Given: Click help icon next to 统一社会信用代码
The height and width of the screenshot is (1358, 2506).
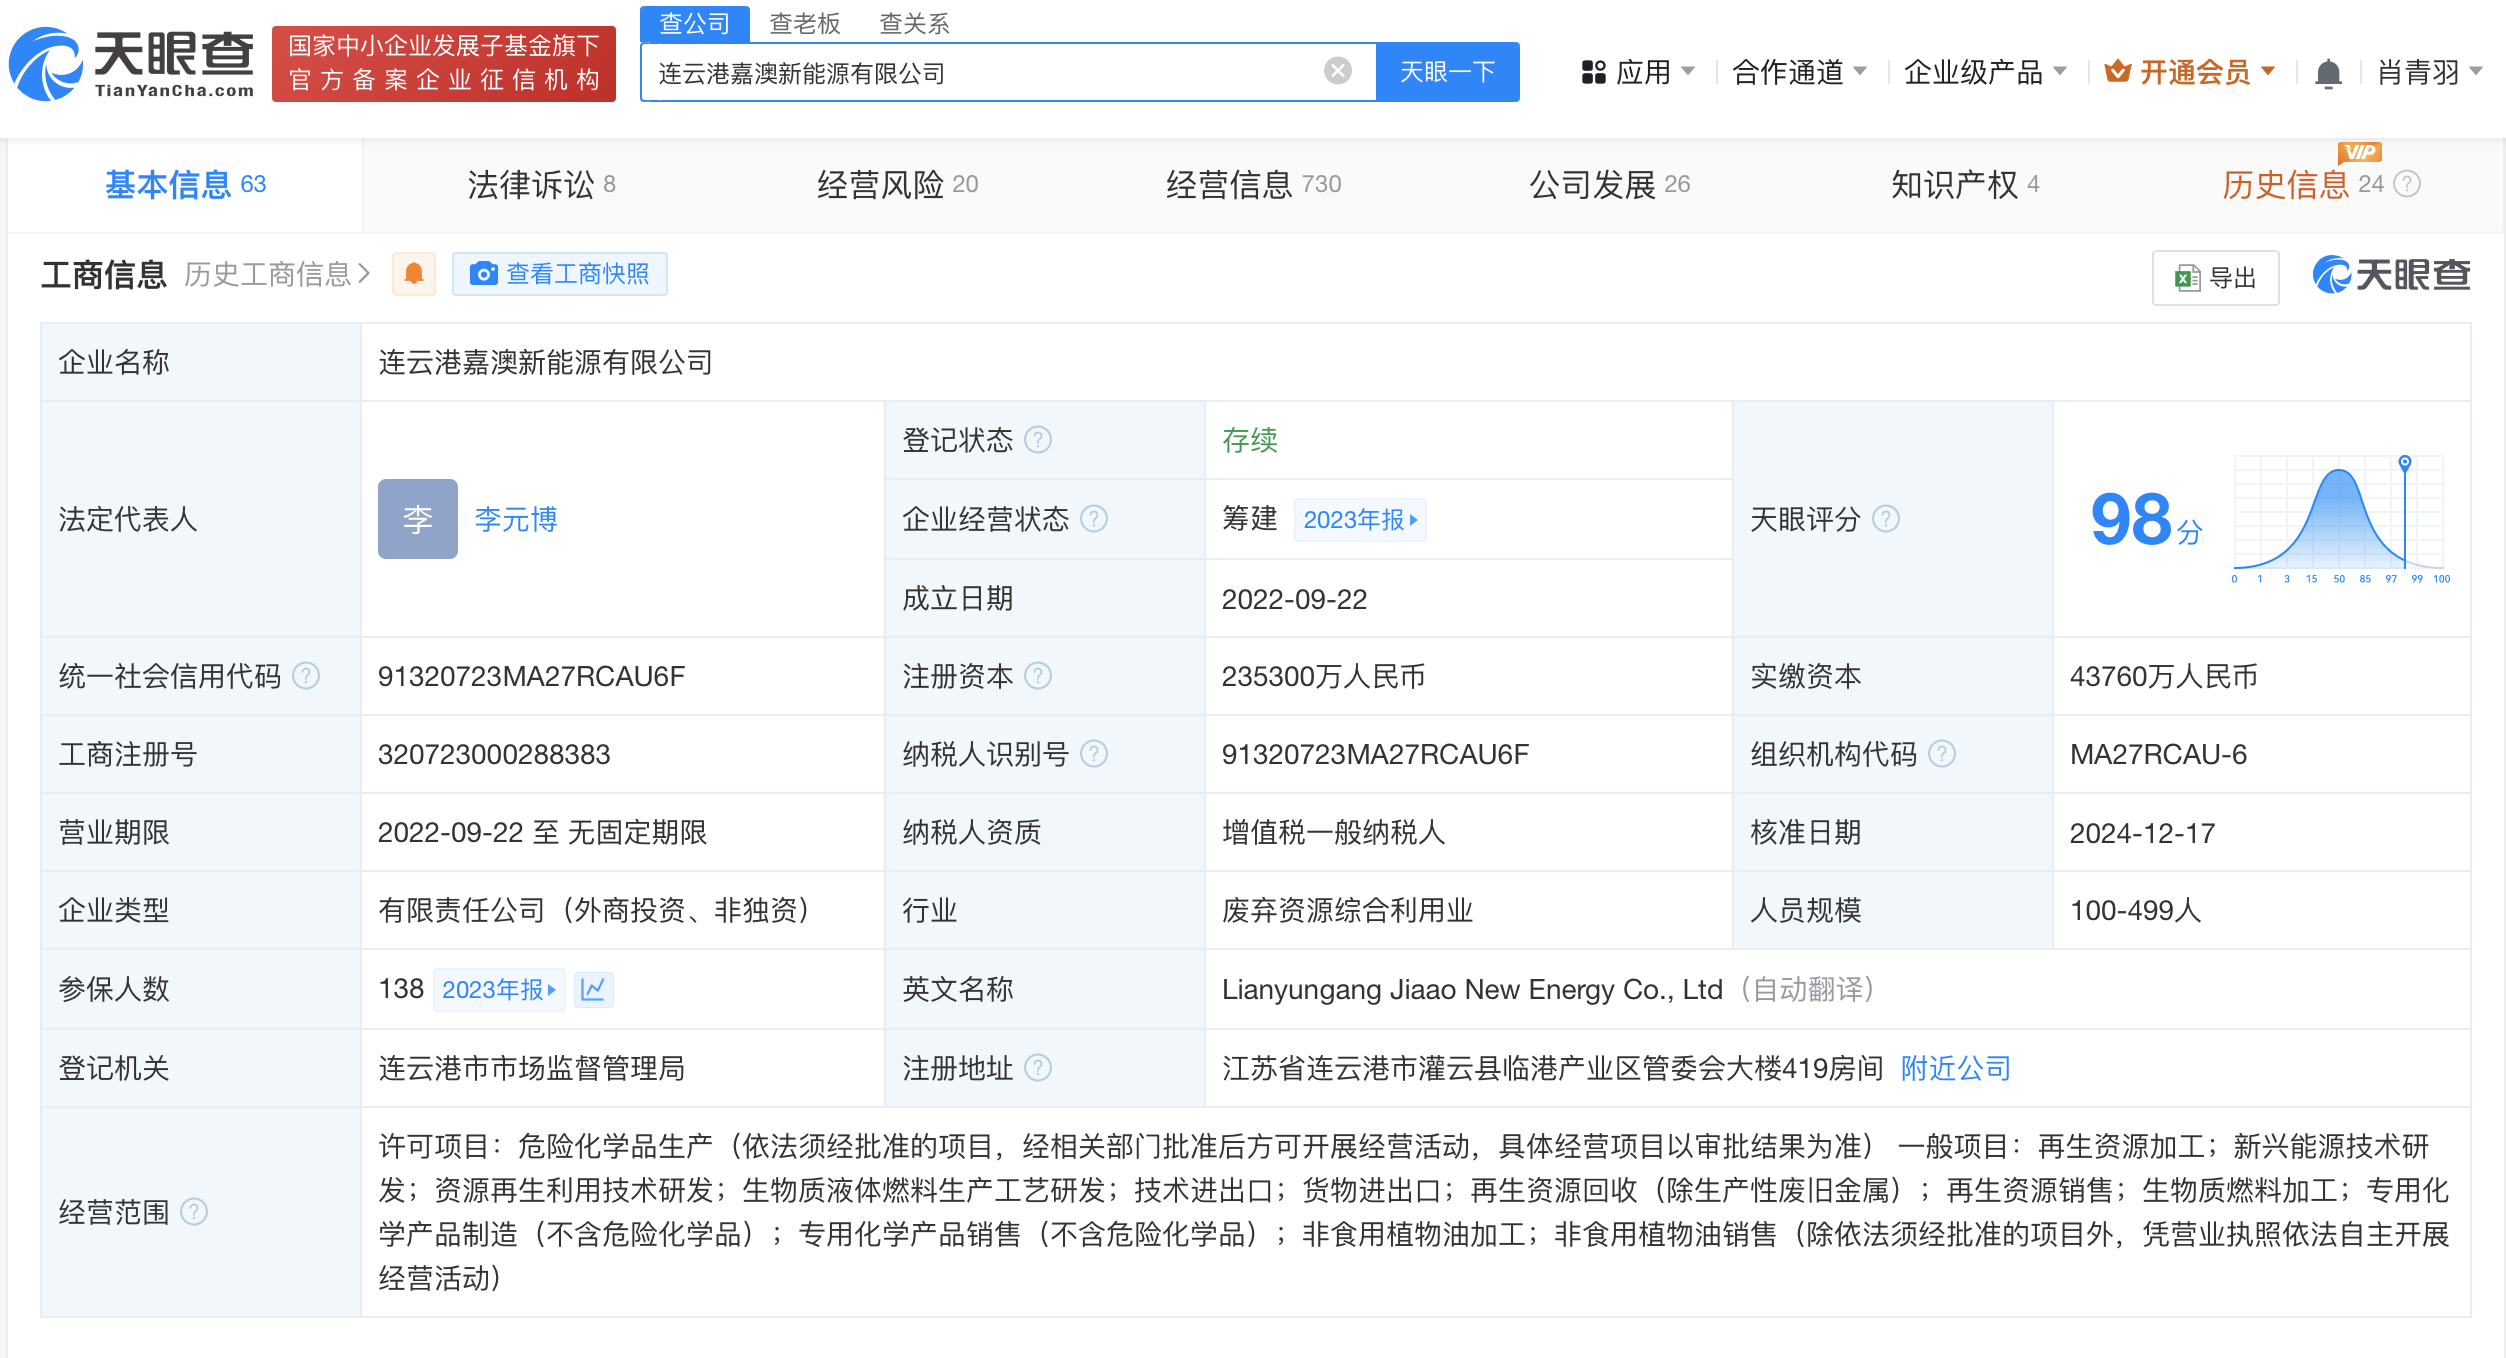Looking at the screenshot, I should click(x=305, y=676).
